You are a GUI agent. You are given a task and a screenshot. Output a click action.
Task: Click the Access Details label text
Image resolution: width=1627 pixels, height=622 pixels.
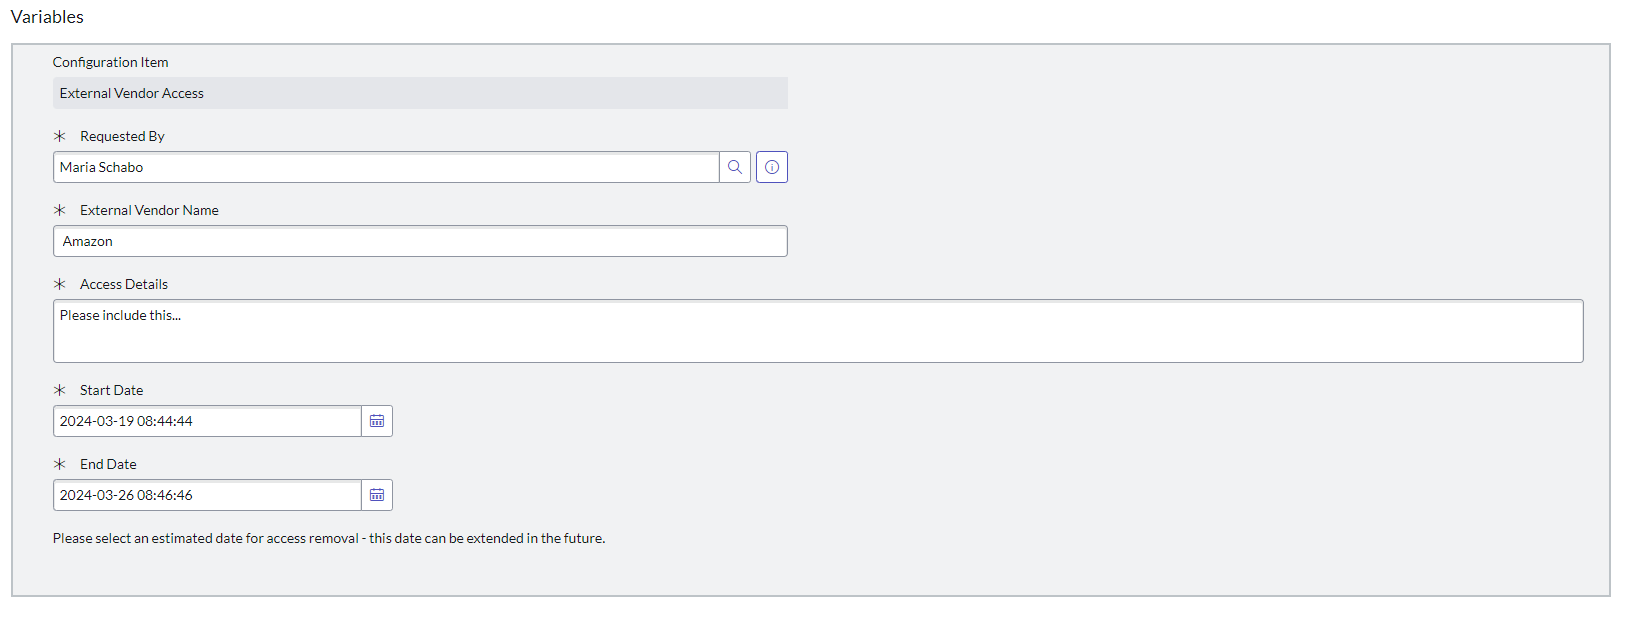(124, 284)
